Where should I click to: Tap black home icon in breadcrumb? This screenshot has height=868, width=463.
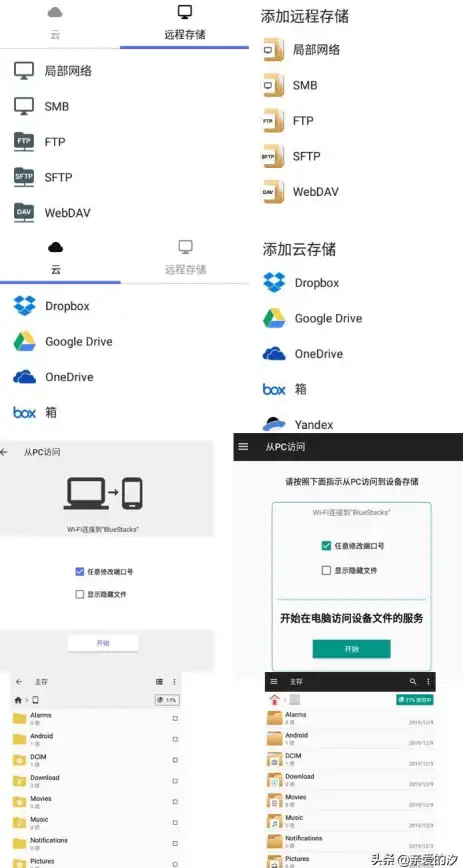pyautogui.click(x=18, y=700)
